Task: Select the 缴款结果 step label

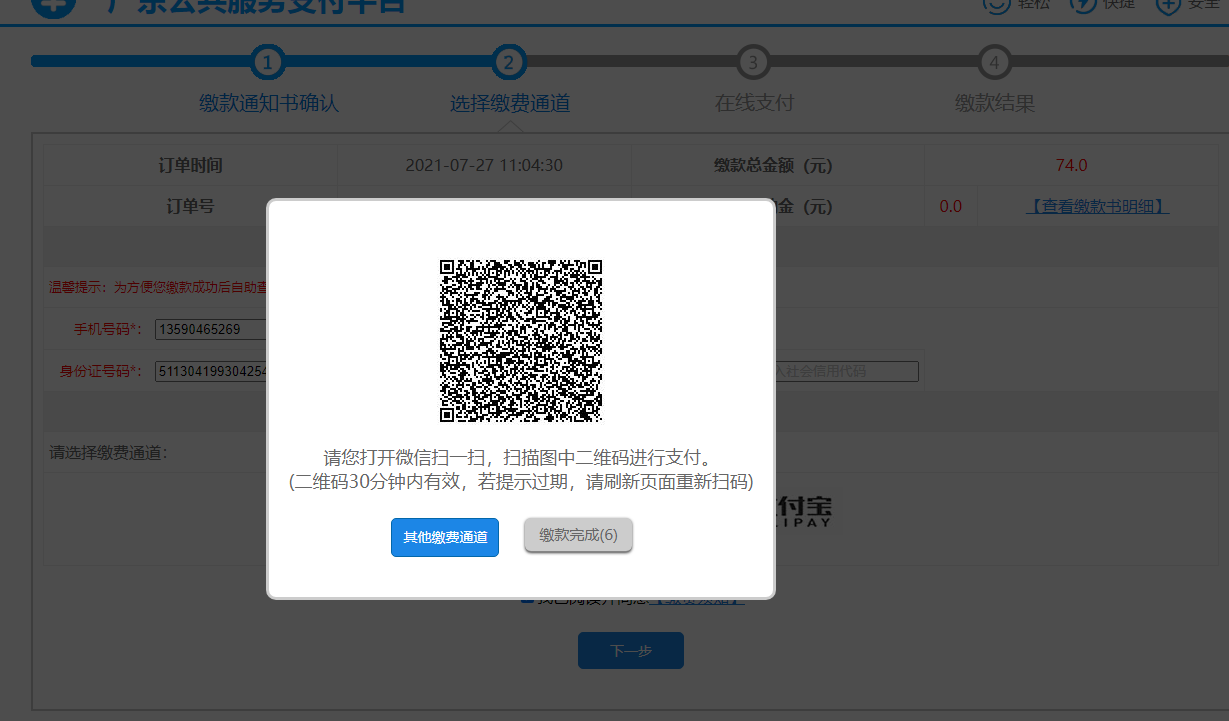Action: [994, 103]
